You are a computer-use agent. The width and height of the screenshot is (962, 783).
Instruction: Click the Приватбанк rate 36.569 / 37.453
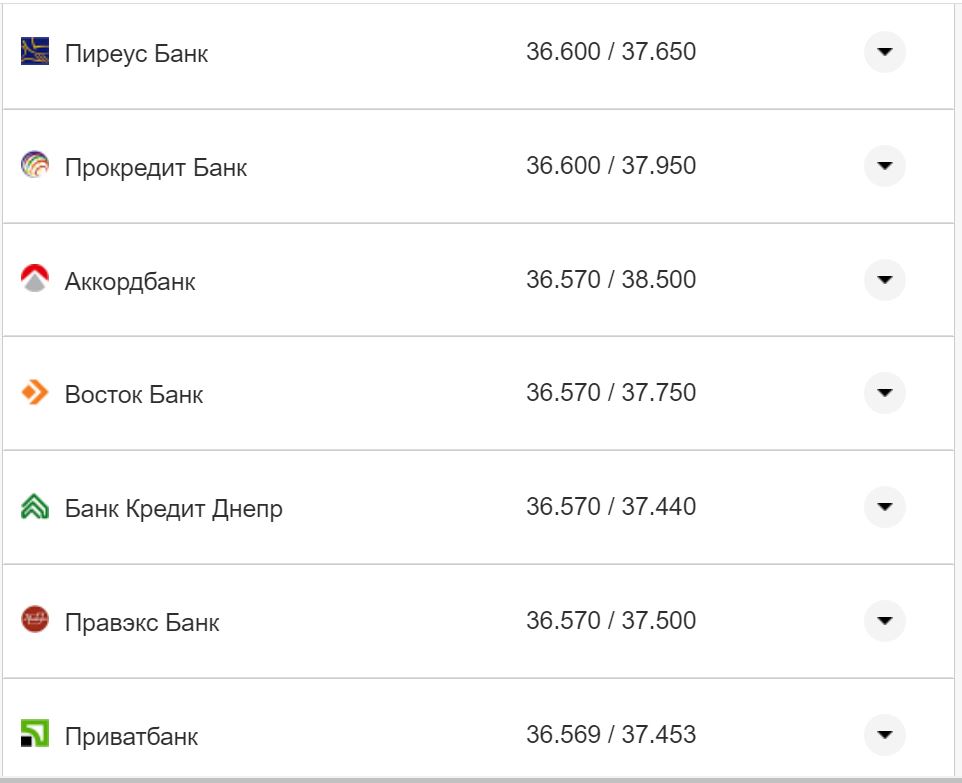(610, 735)
